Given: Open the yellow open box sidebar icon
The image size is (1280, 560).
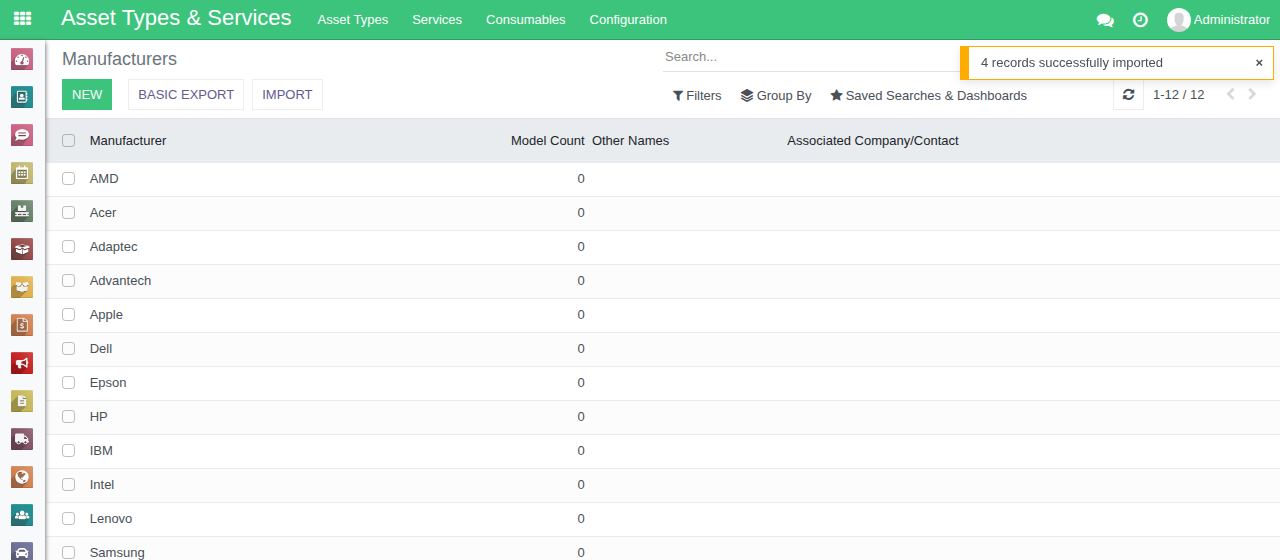Looking at the screenshot, I should [22, 287].
